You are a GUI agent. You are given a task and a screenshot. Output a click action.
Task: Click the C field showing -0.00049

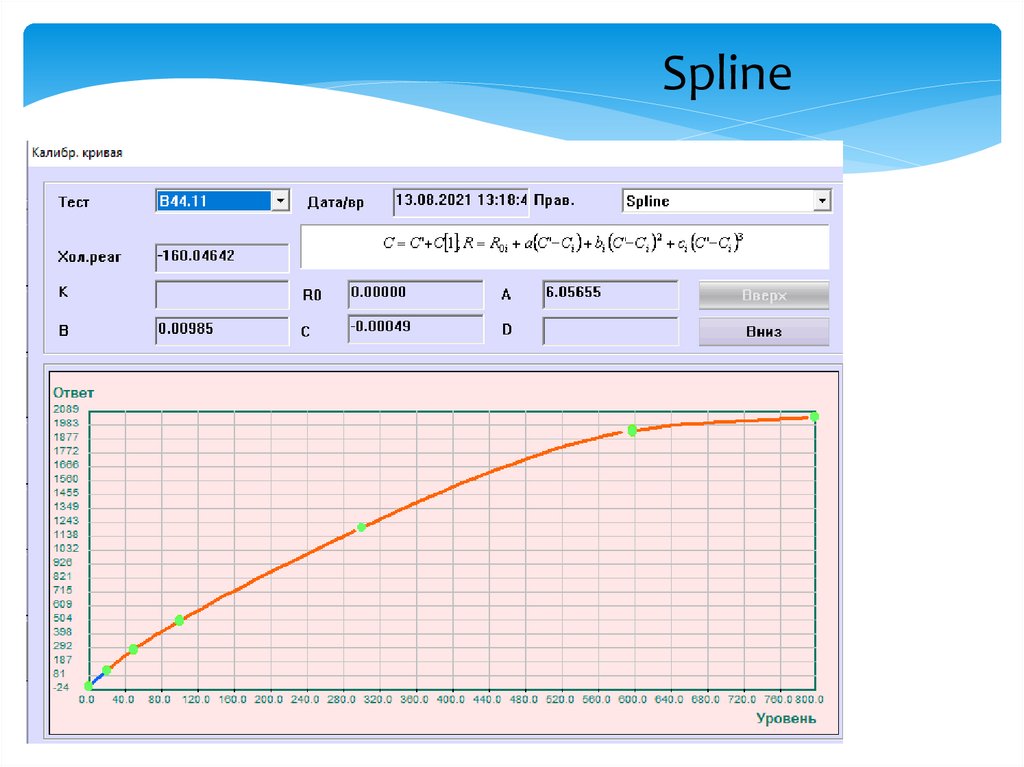click(x=415, y=329)
